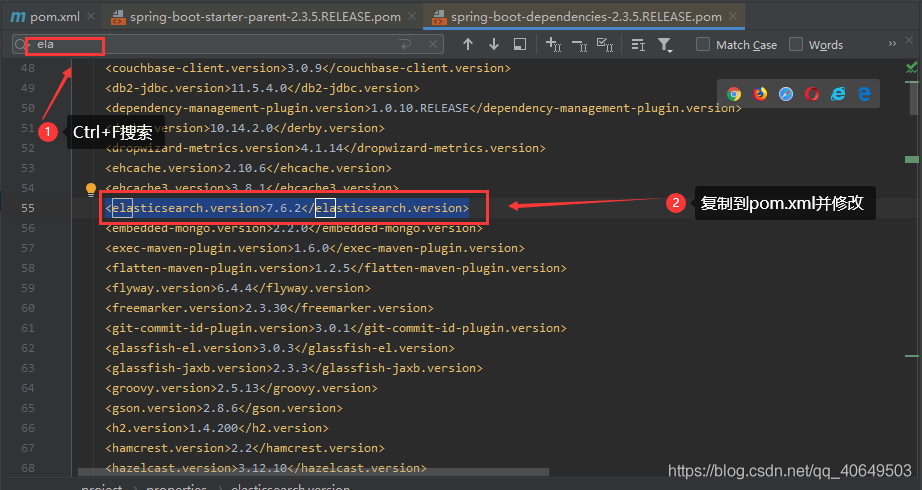
Task: Click line number 48 in gutter
Action: pyautogui.click(x=28, y=68)
